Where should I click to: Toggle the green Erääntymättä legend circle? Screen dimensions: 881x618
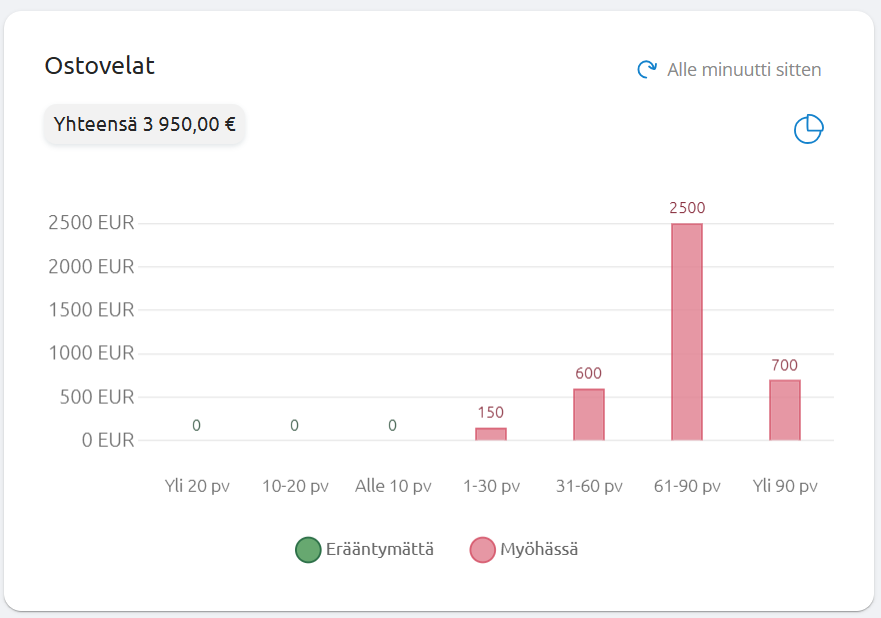308,549
